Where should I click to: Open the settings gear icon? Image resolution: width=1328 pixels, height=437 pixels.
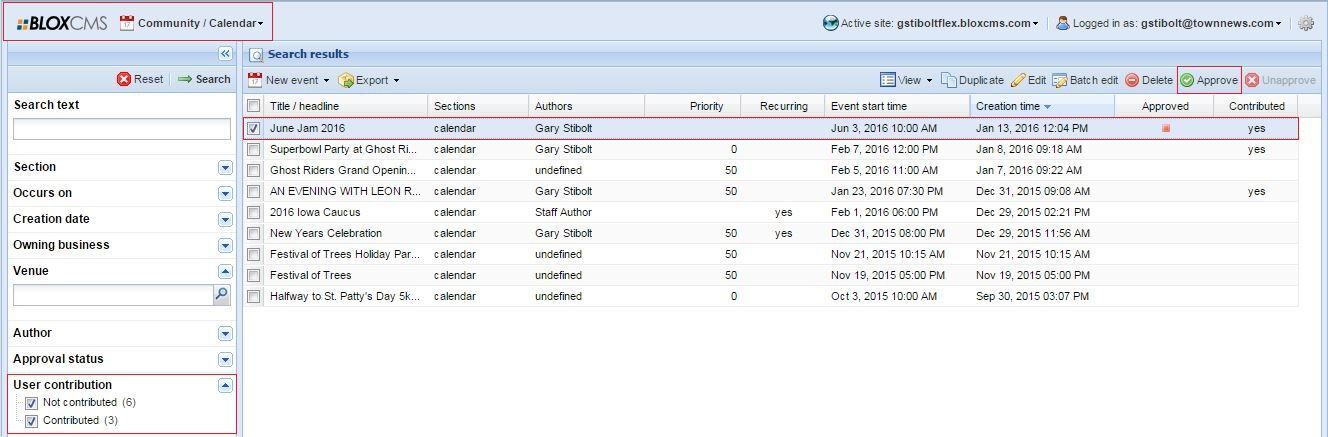click(x=1306, y=23)
